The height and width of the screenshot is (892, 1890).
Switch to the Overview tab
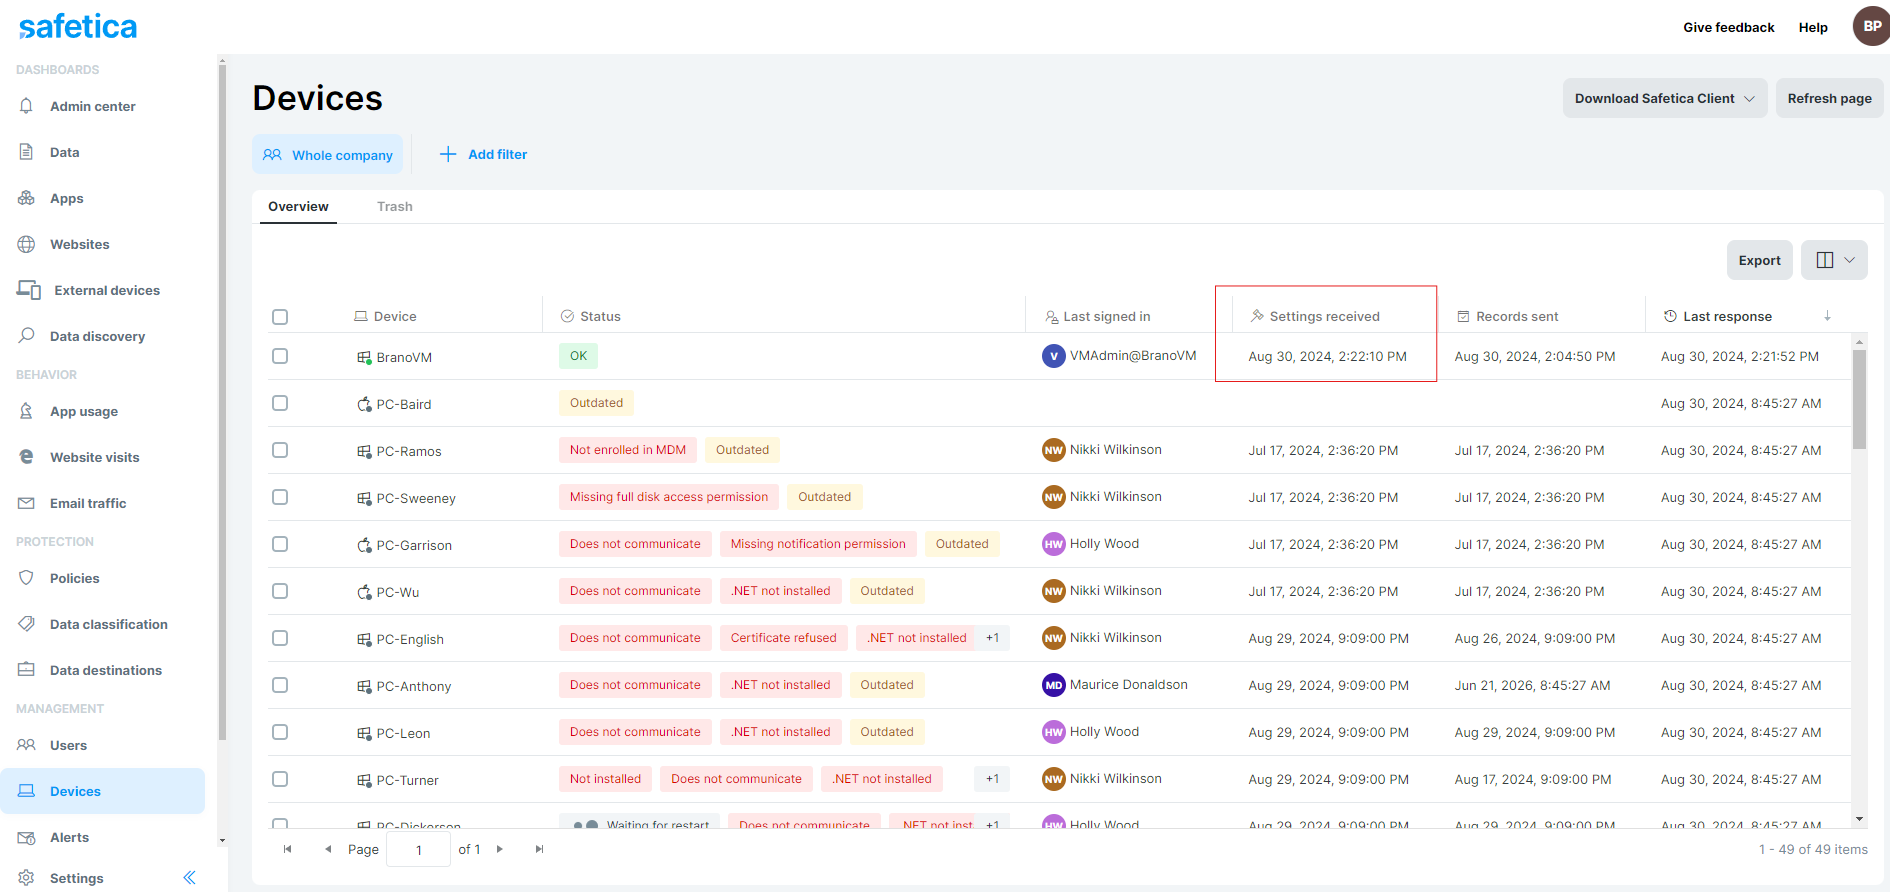[298, 206]
